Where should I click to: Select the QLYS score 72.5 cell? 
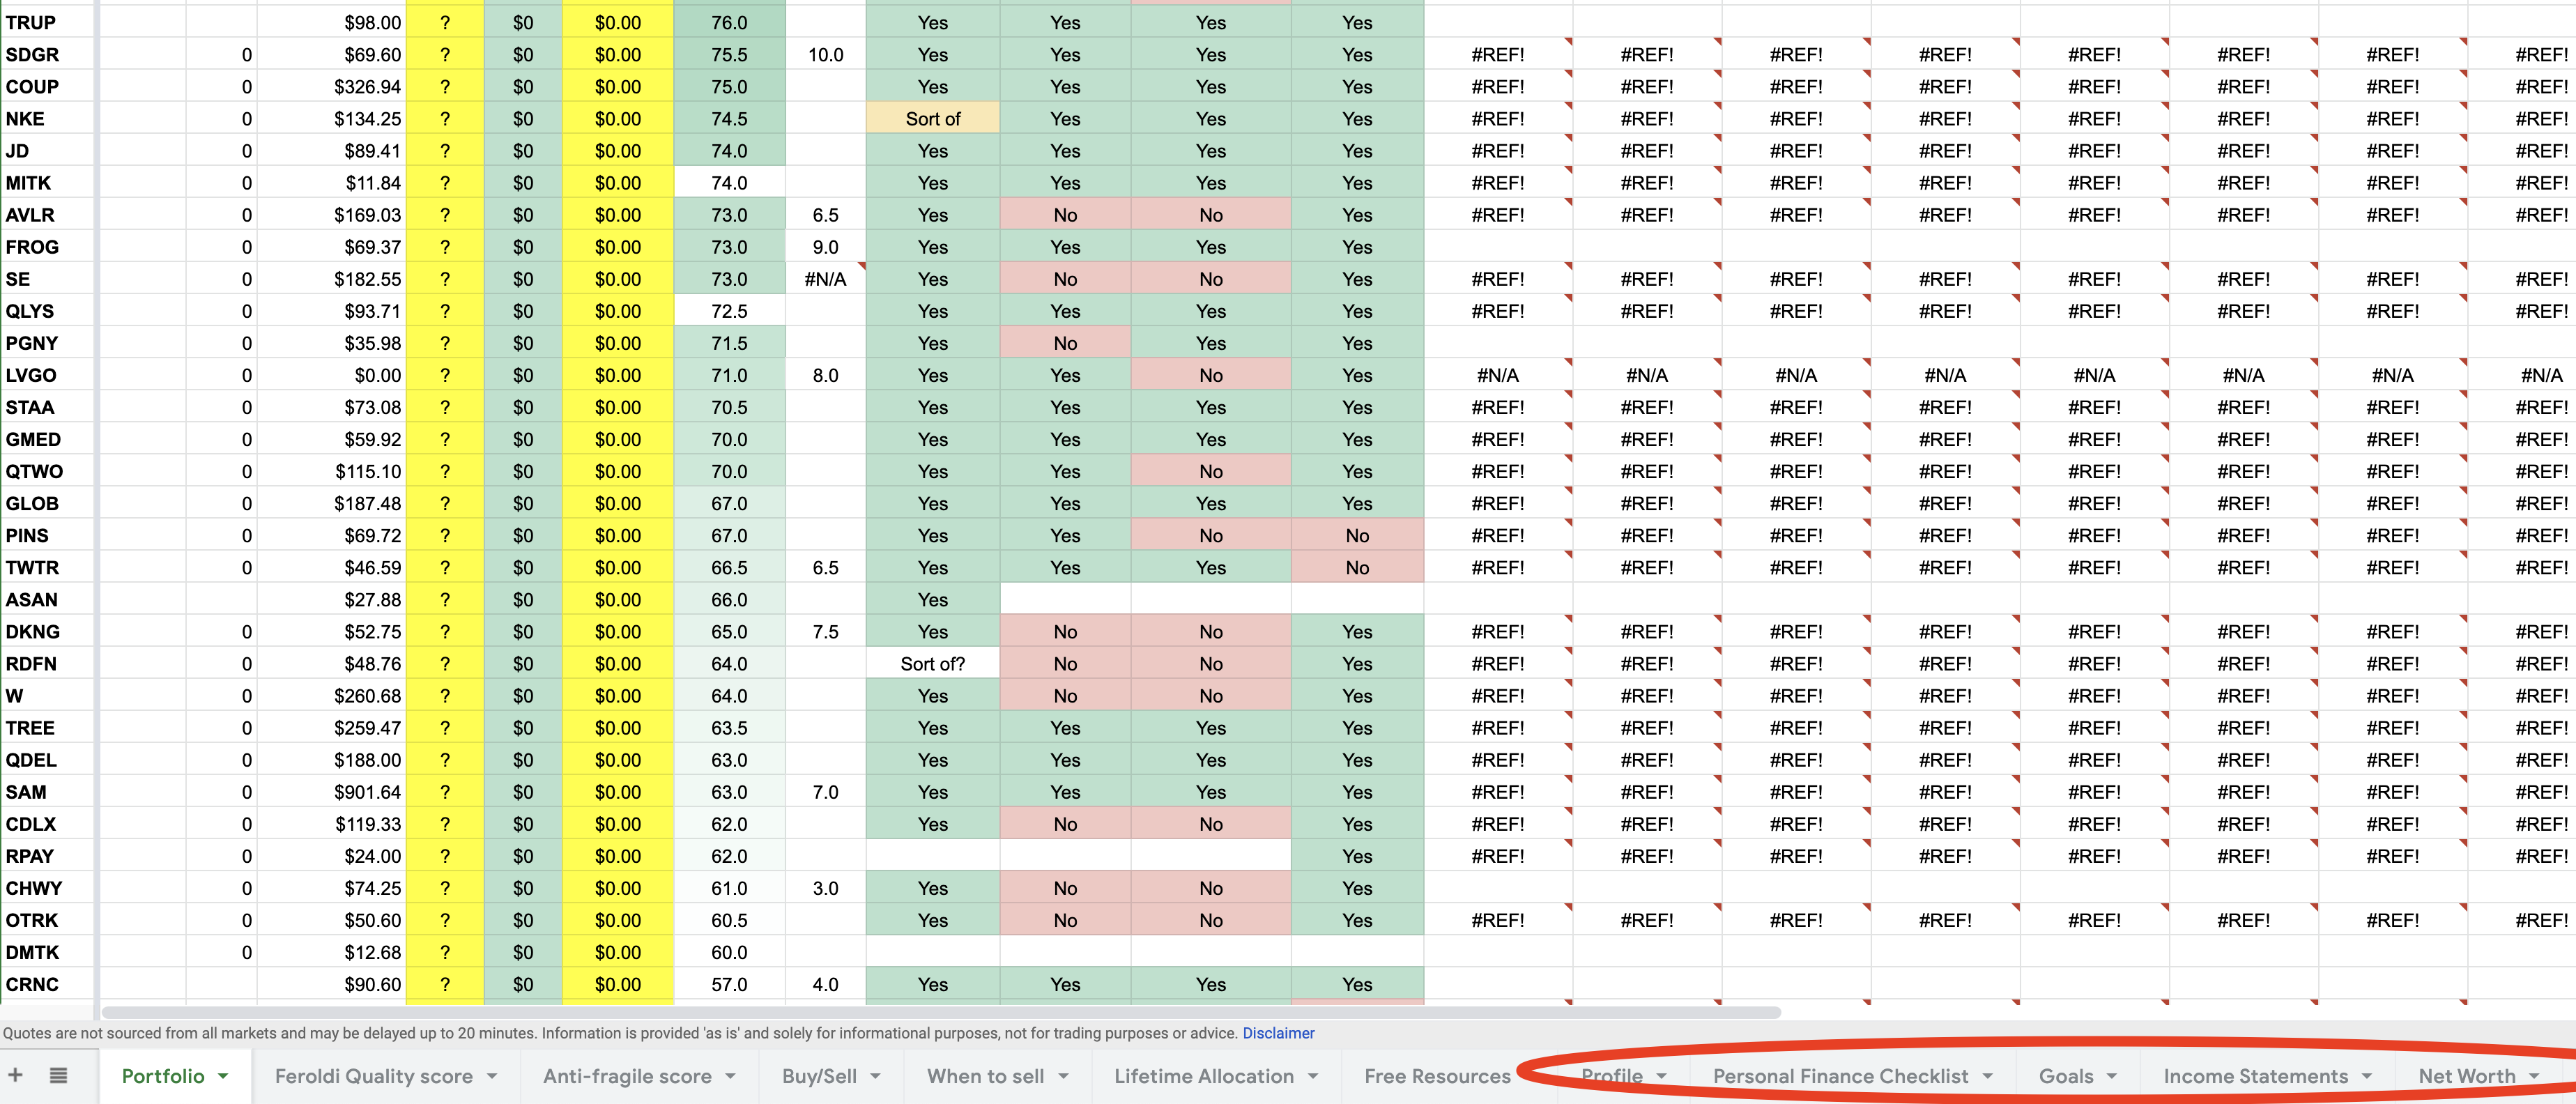(729, 311)
